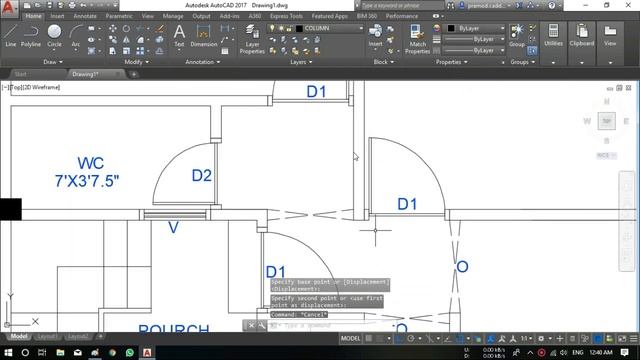The image size is (640, 360).
Task: Switch to the Parametric ribbon tab
Action: 119,16
